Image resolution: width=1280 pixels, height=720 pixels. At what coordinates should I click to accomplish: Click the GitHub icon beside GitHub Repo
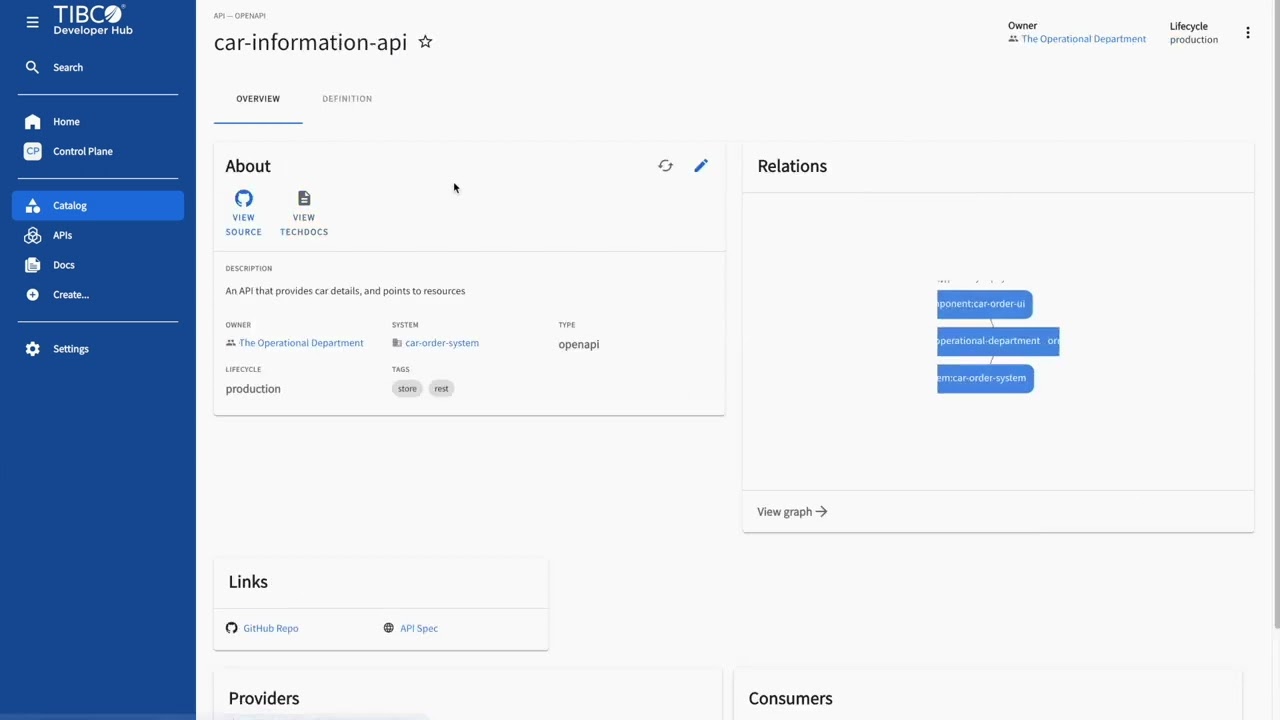[x=232, y=628]
